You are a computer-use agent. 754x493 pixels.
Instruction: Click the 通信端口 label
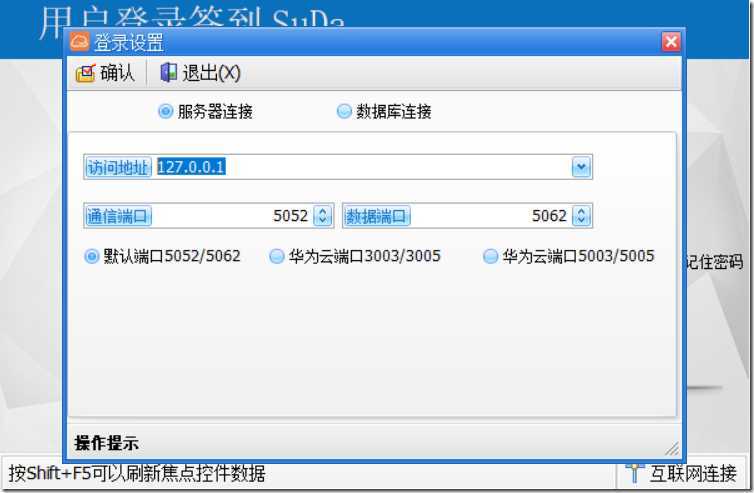pos(118,216)
